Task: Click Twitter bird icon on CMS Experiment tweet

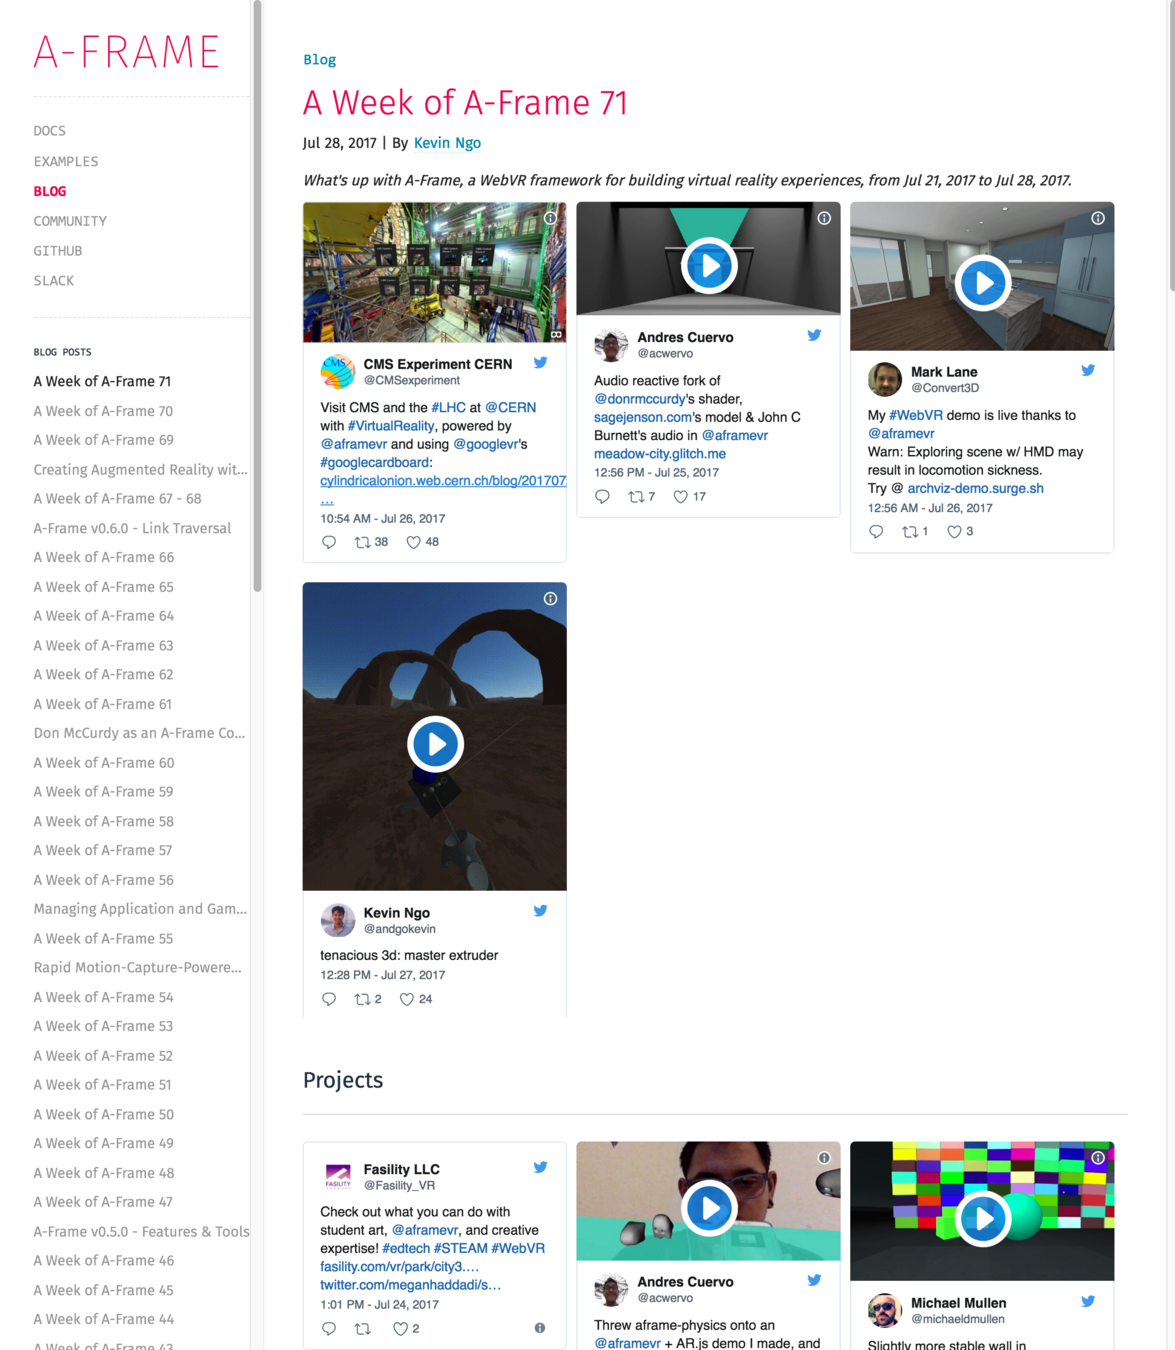Action: click(x=540, y=363)
